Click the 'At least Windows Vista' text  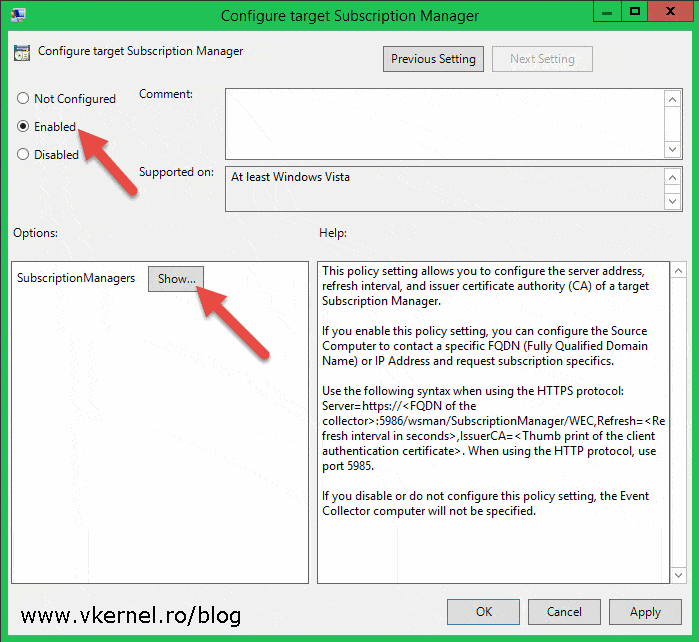(290, 177)
